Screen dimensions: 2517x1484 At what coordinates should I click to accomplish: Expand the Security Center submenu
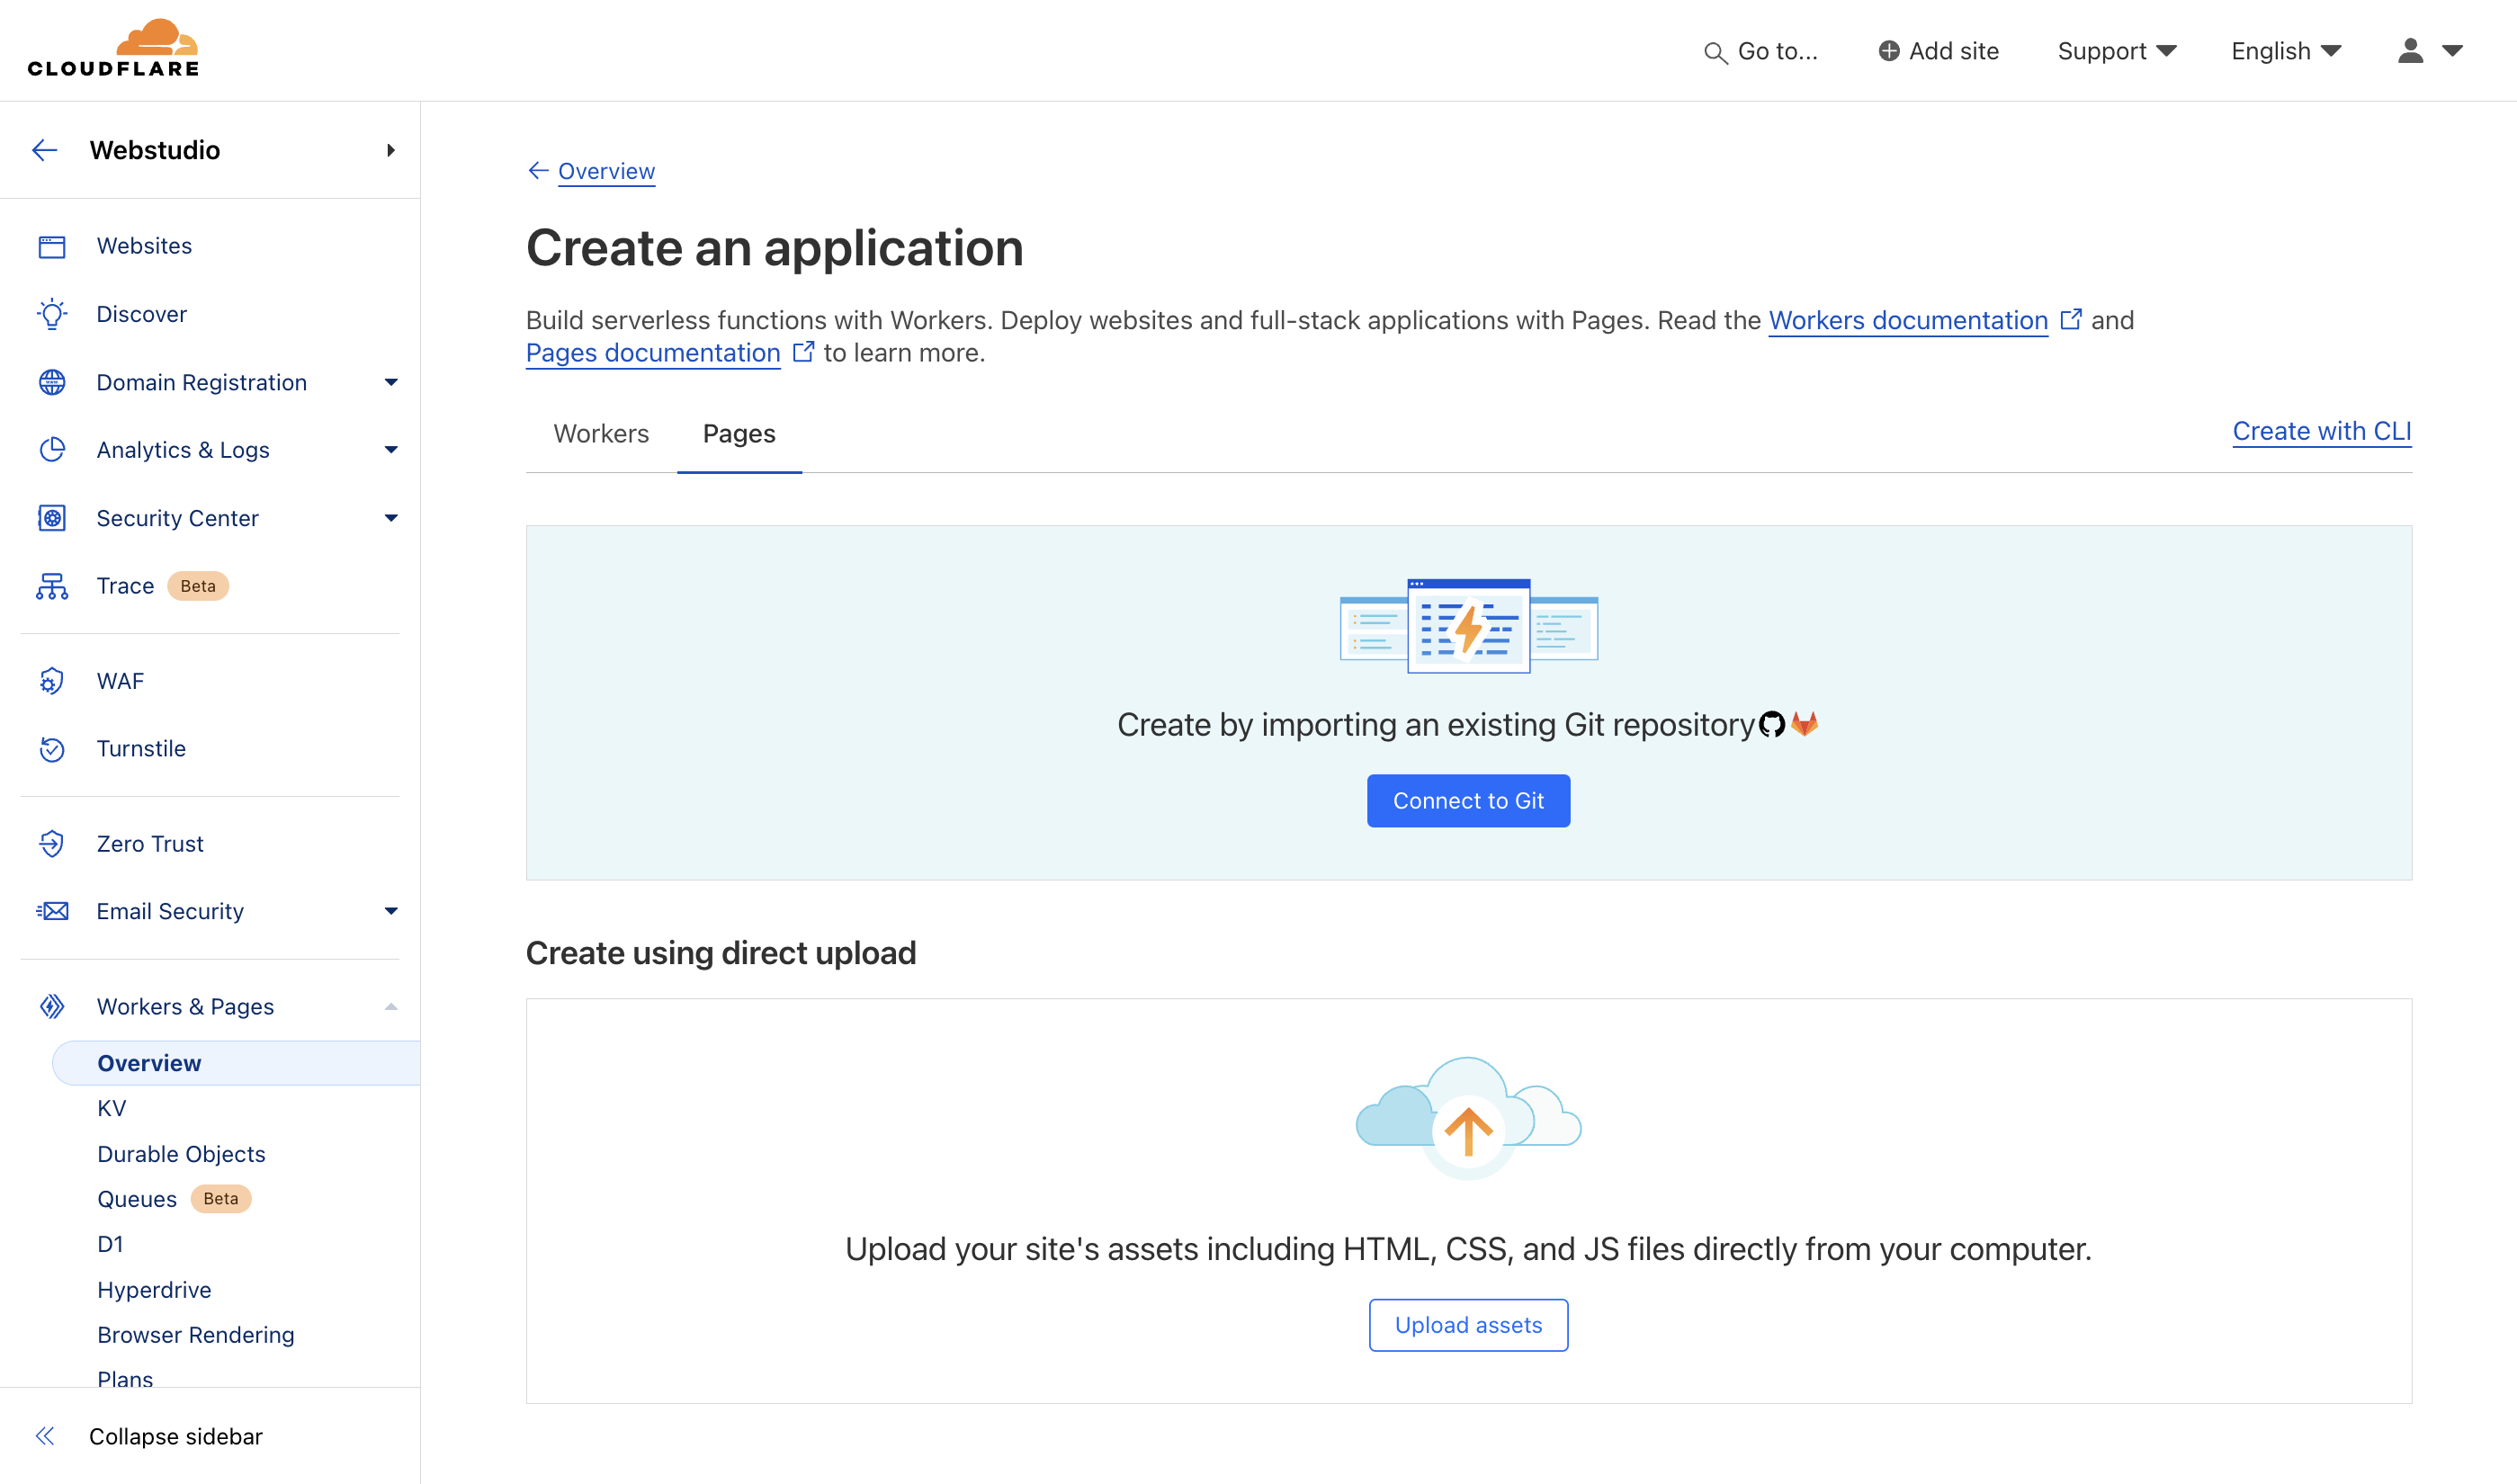391,518
